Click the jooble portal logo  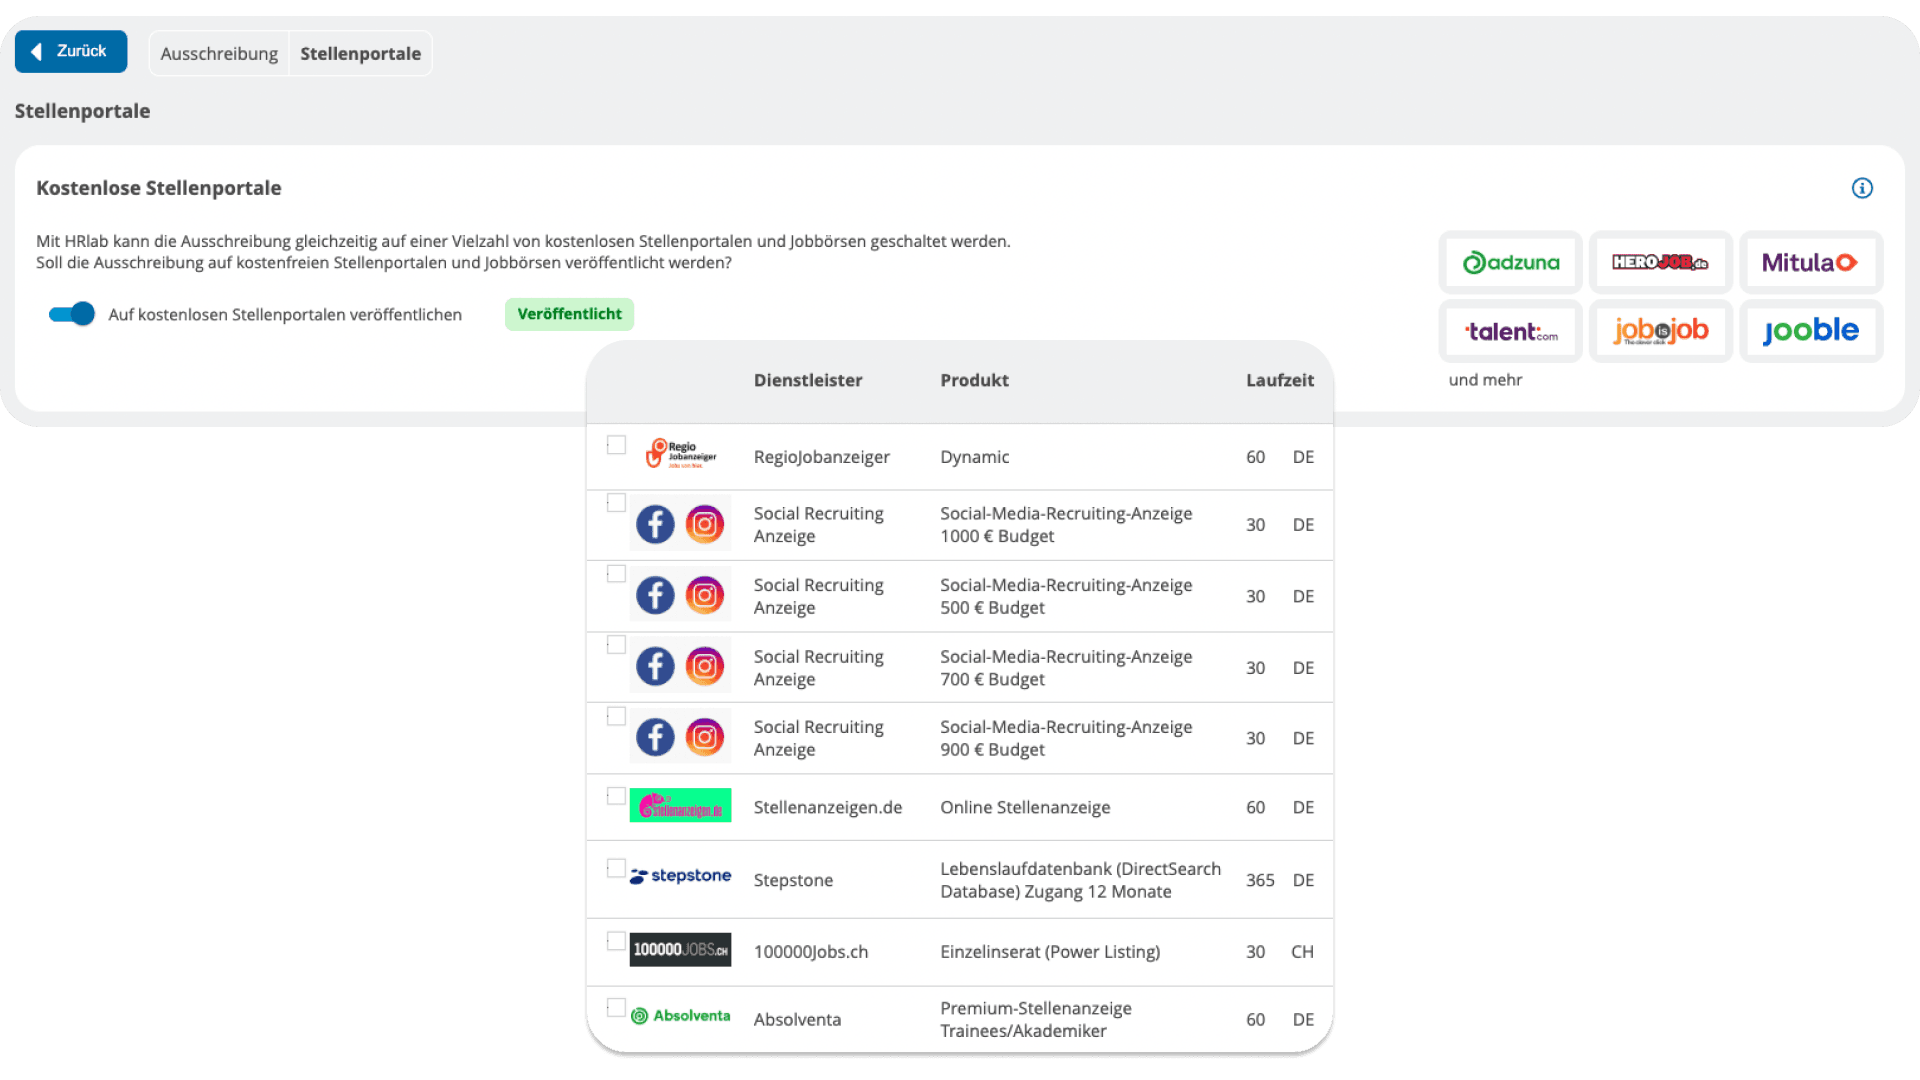tap(1810, 332)
